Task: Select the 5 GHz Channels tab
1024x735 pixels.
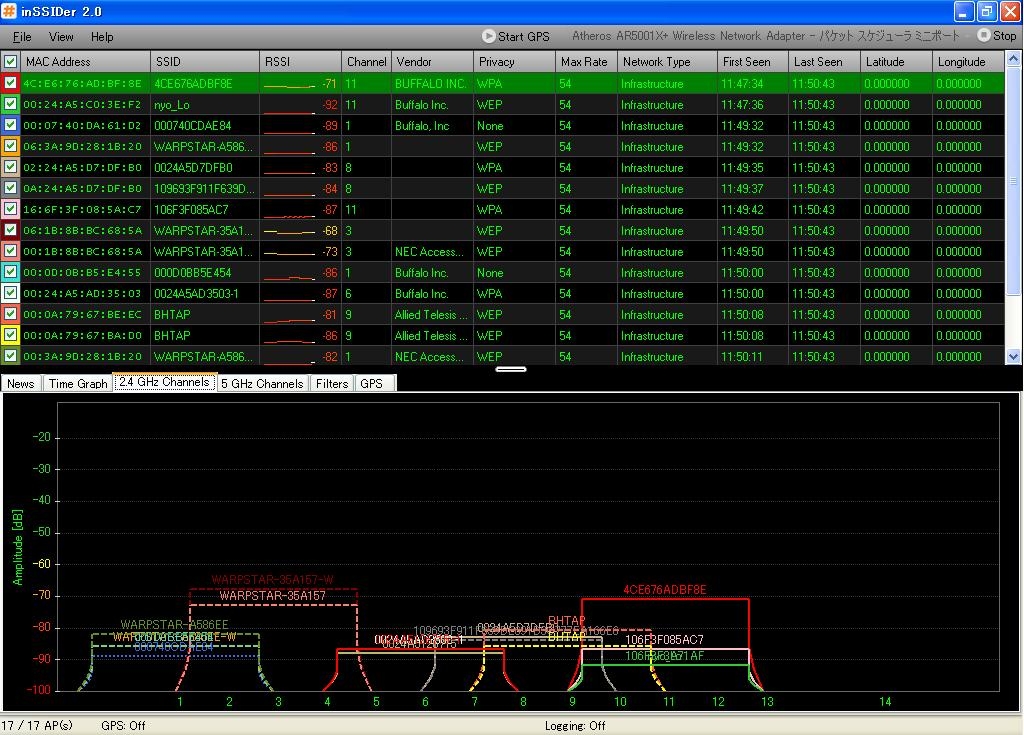Action: click(262, 384)
